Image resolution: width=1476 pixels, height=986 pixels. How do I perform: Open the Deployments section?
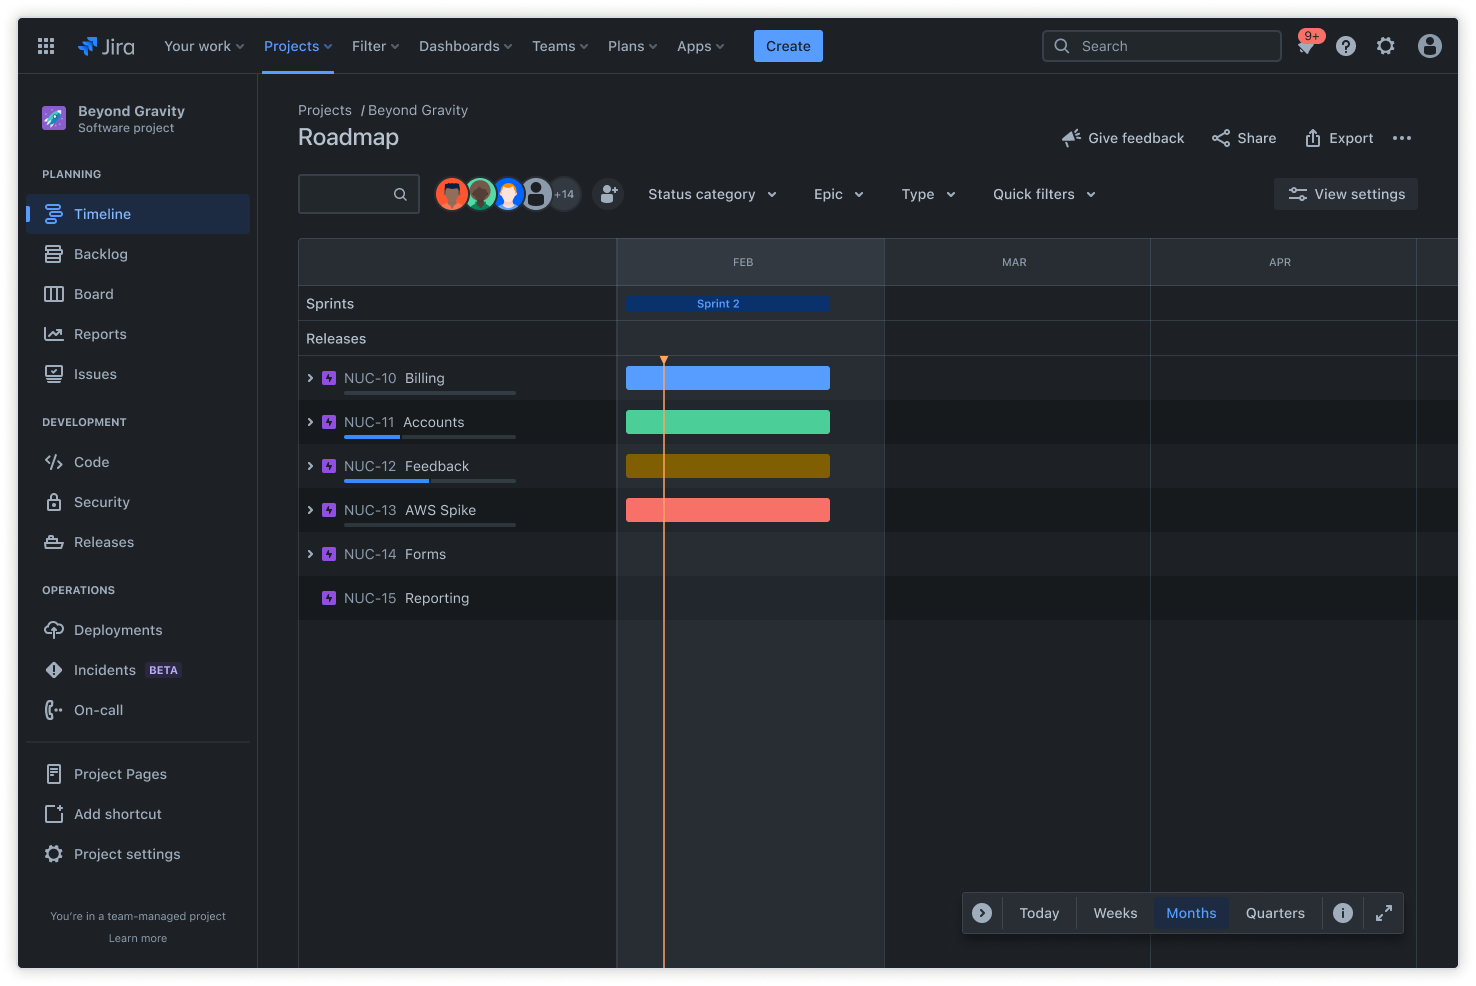[x=117, y=629]
